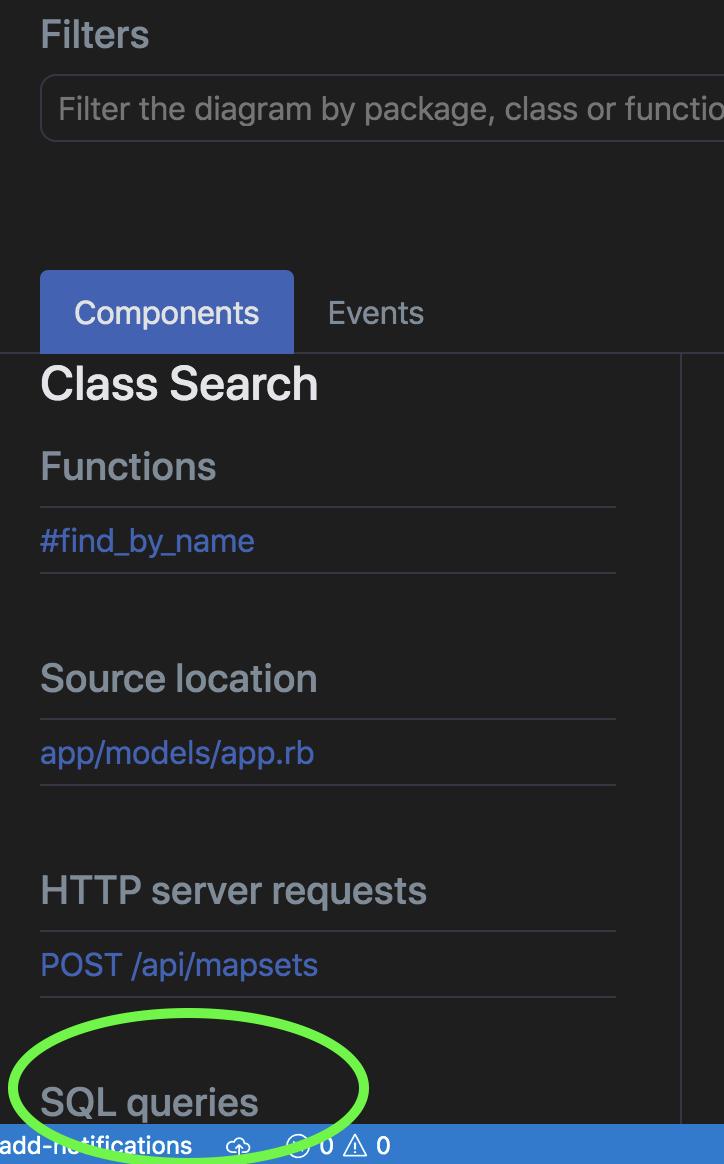Click the filter diagram input field
The height and width of the screenshot is (1164, 724).
click(380, 108)
